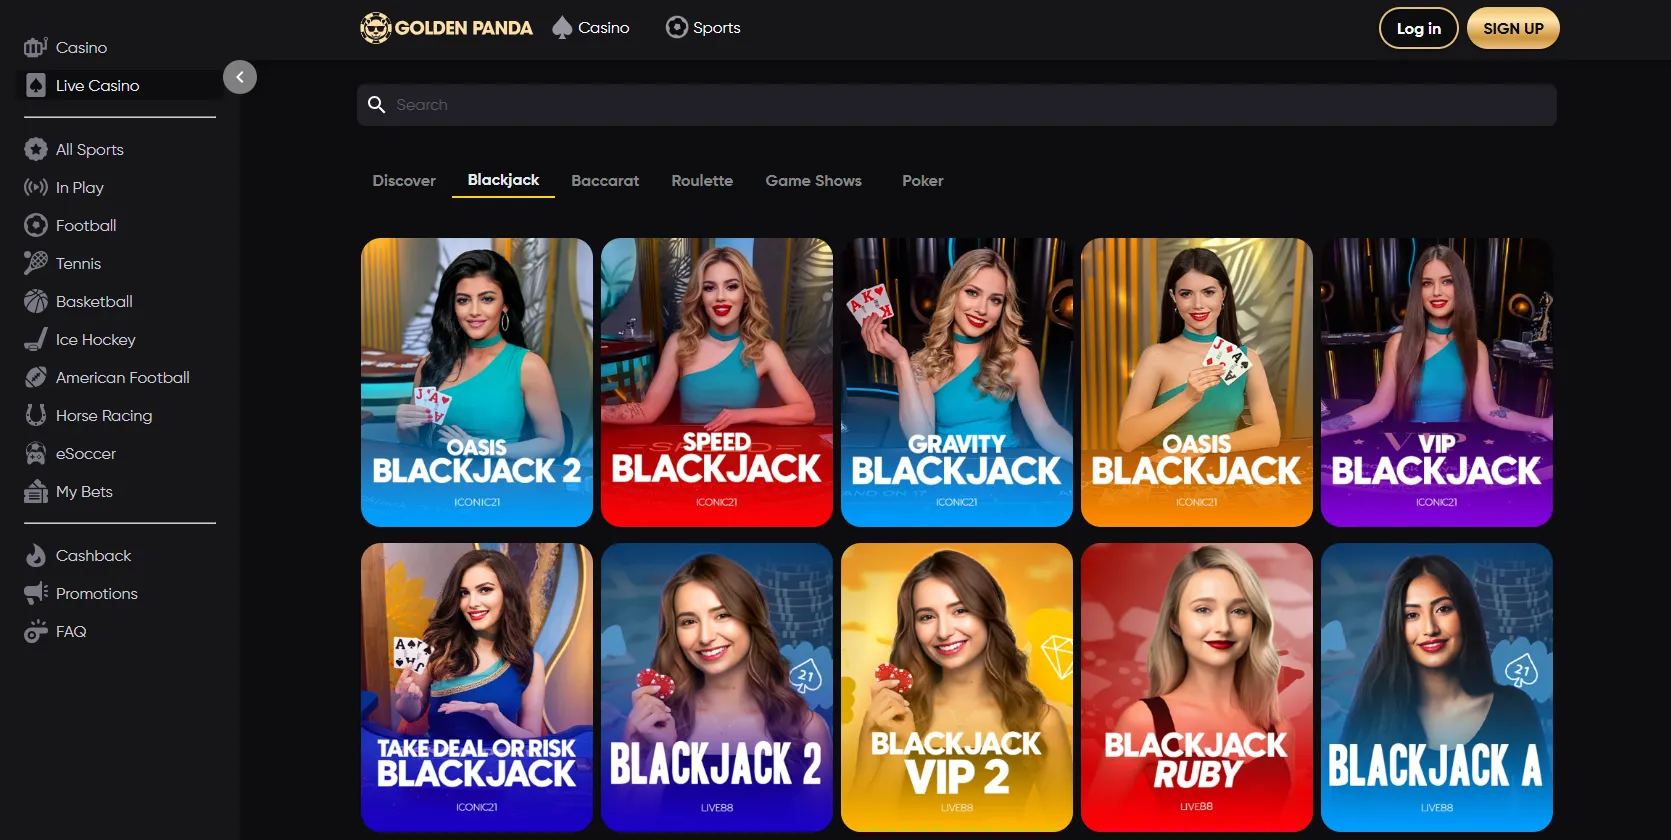Click the Basketball icon in sidebar
Screen dimensions: 1671x840
point(36,301)
